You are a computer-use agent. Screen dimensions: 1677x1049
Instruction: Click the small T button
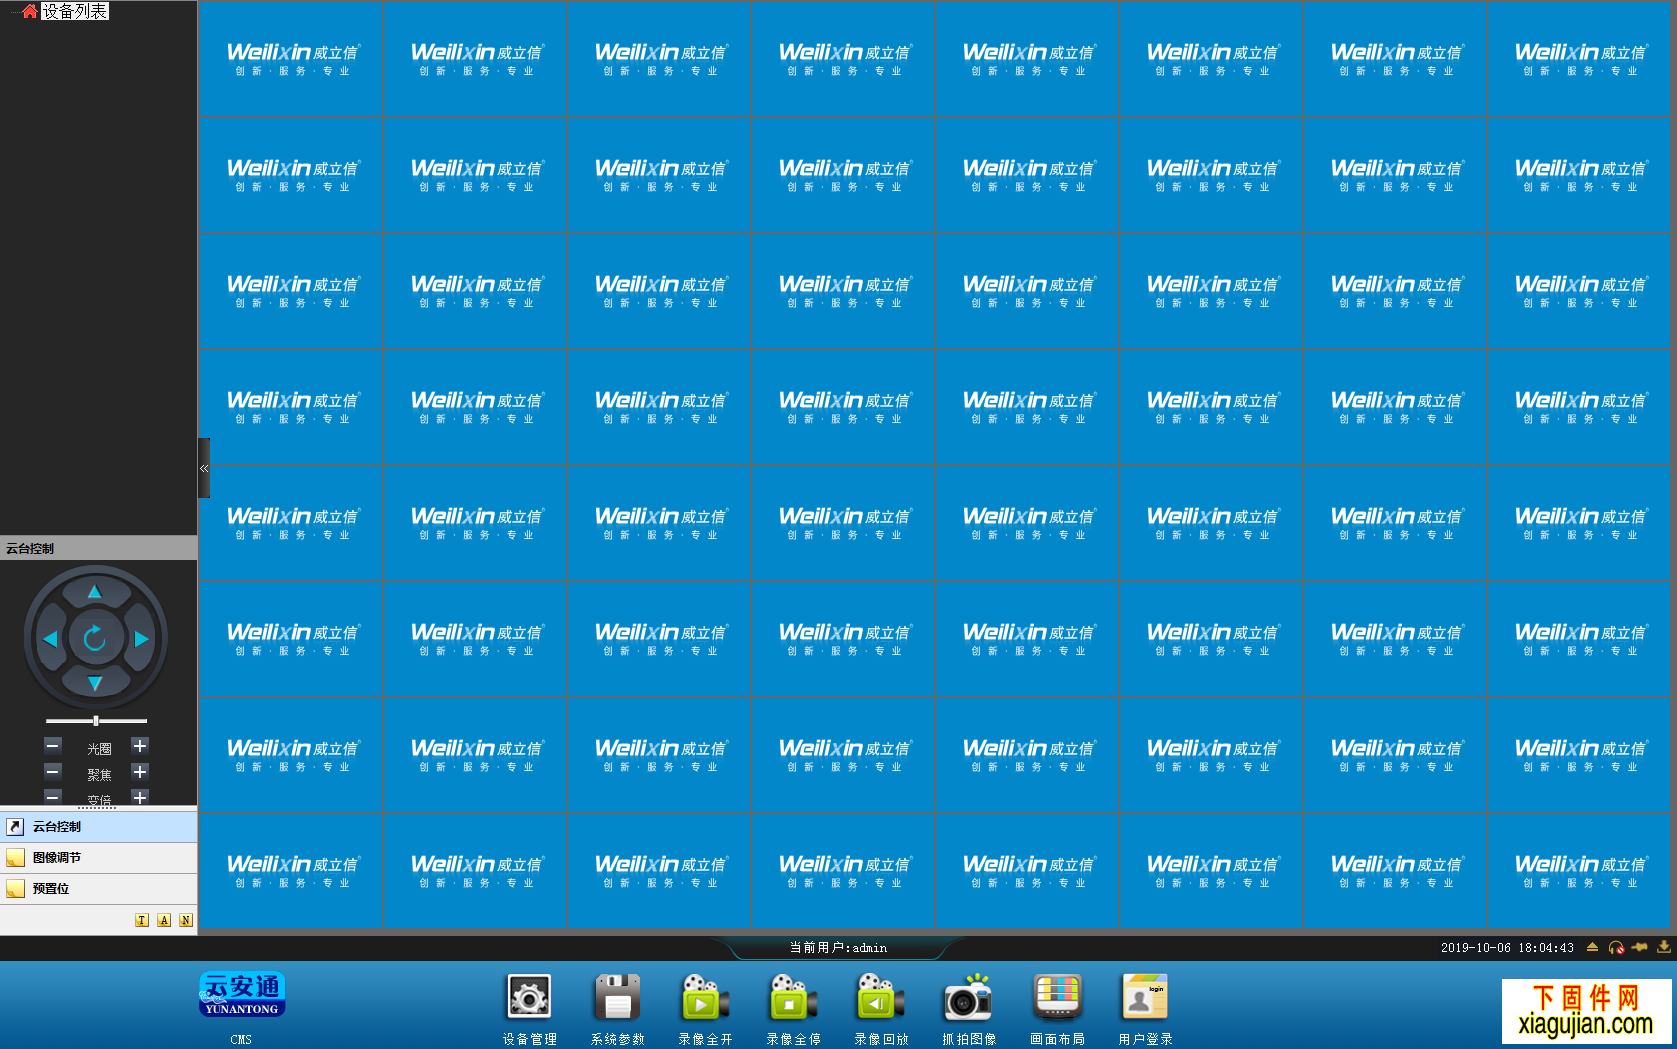142,920
